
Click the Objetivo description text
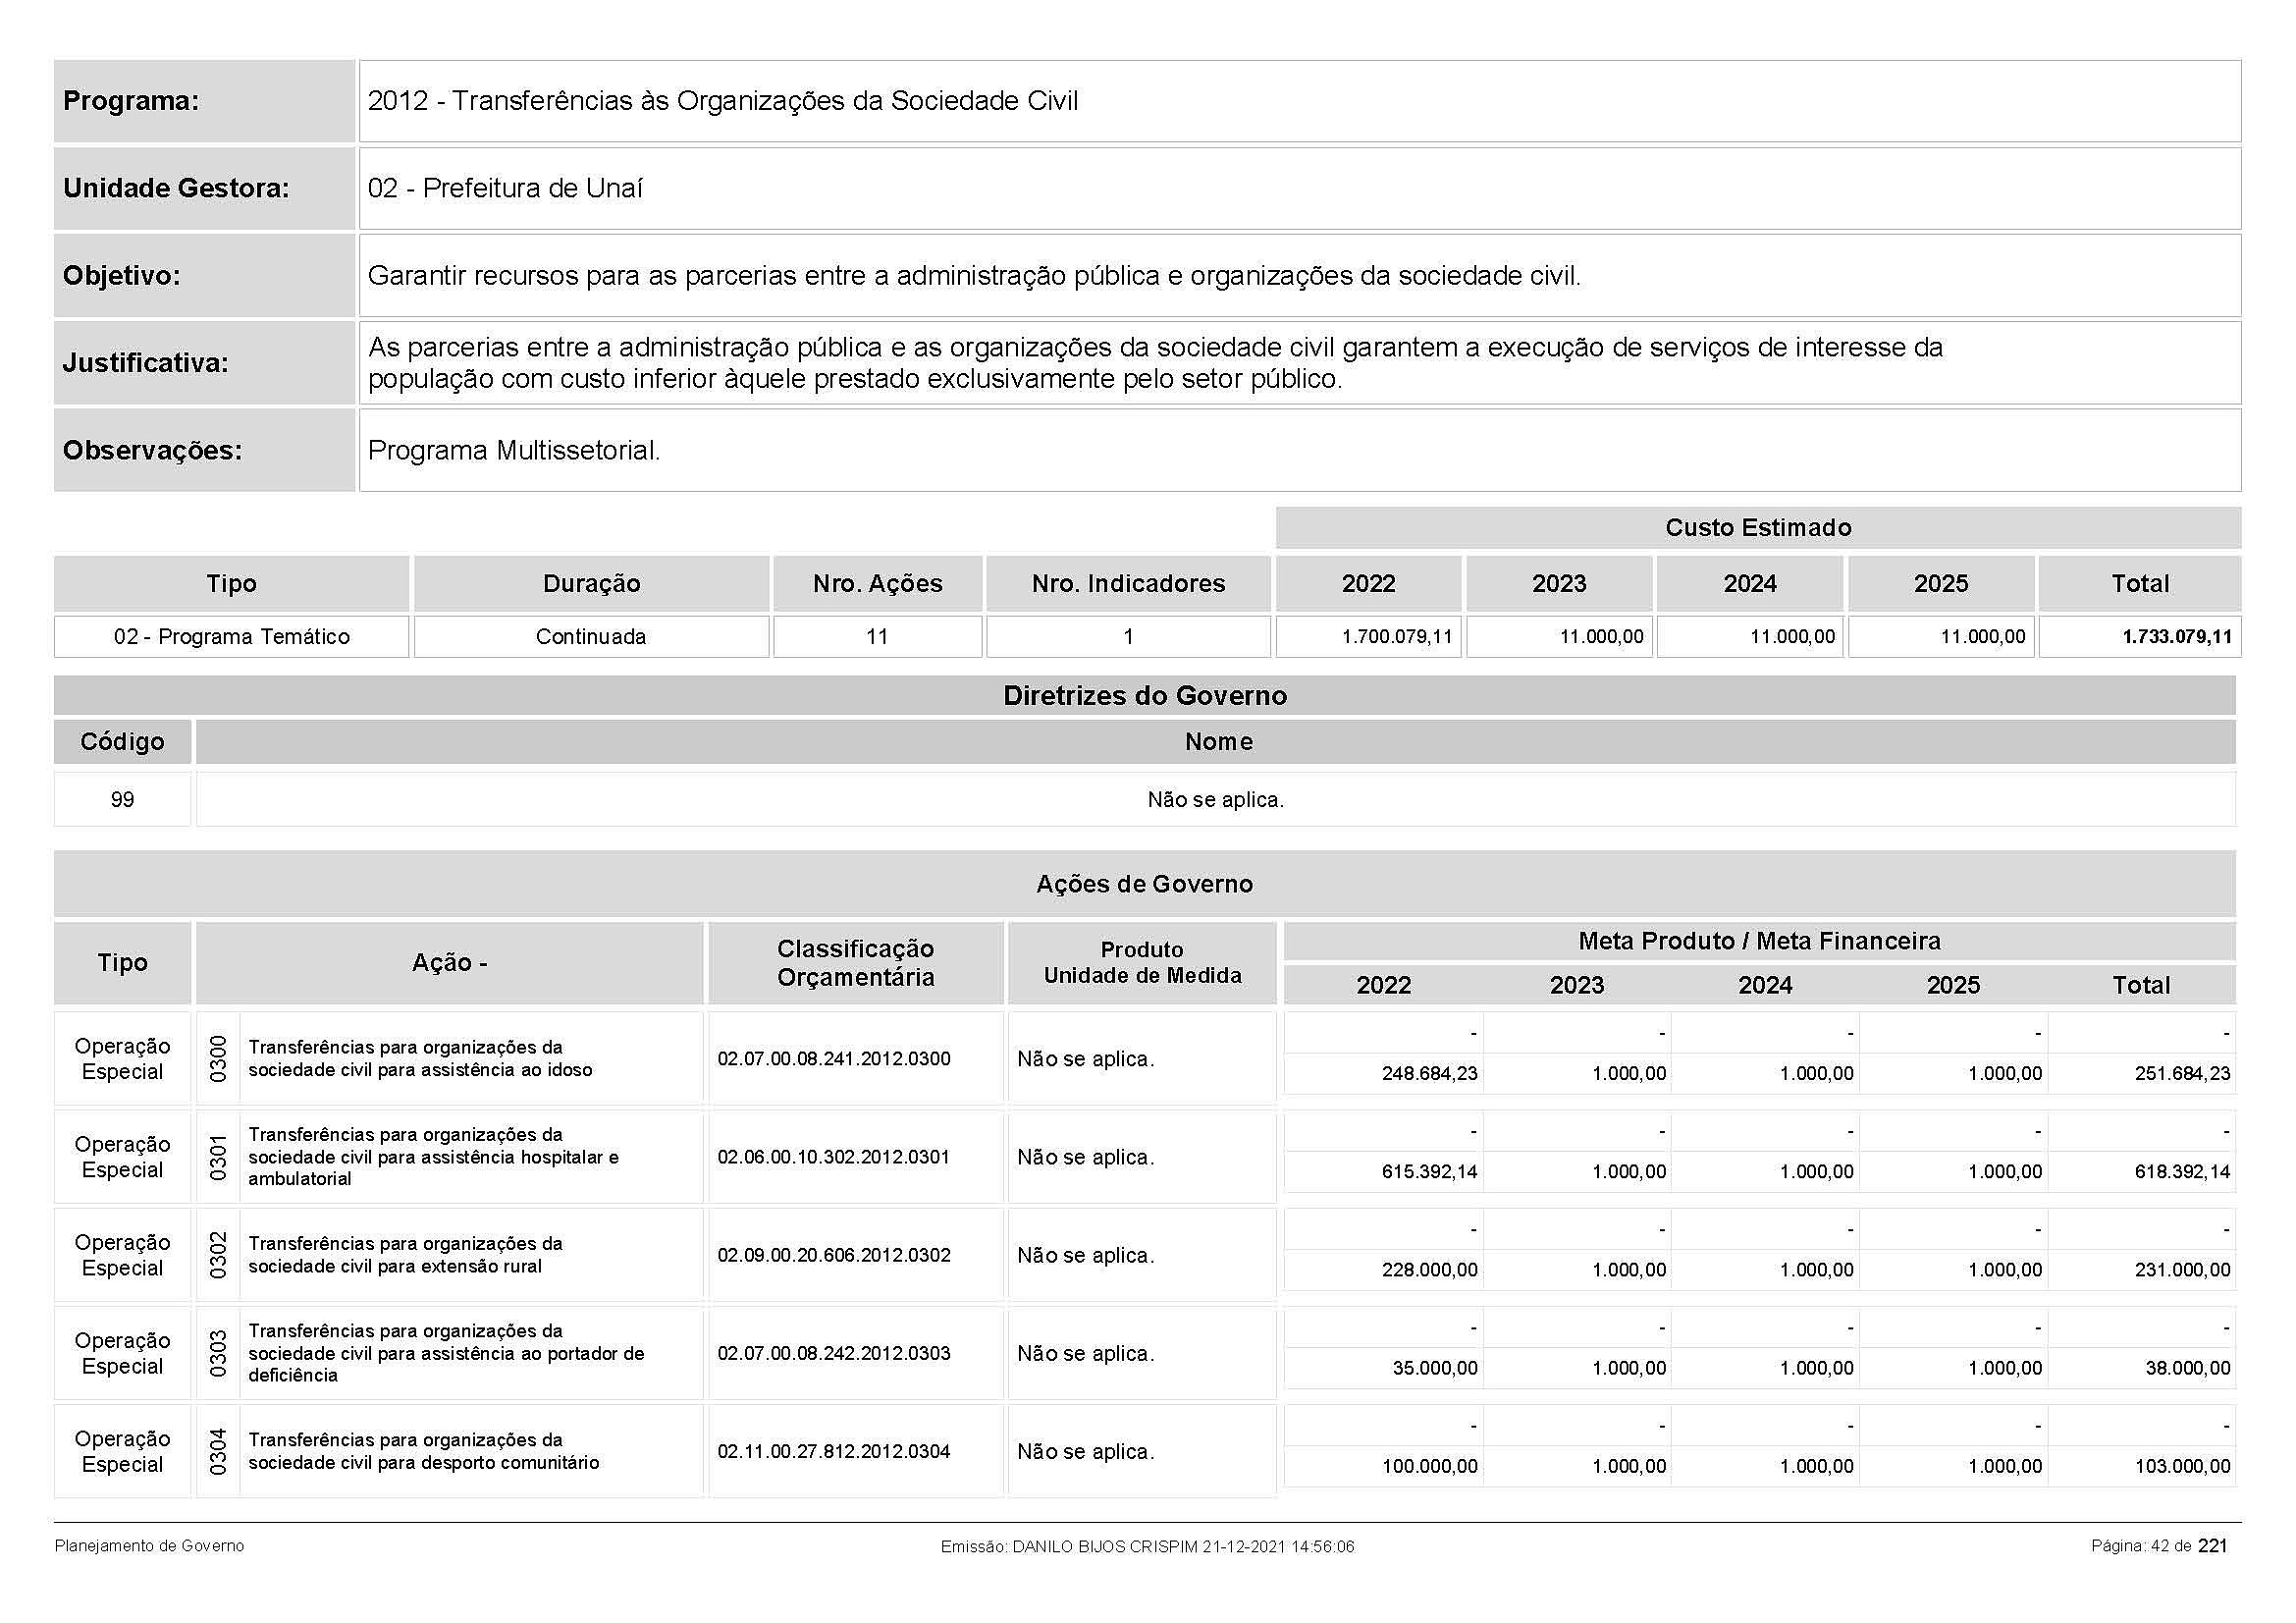coord(973,276)
